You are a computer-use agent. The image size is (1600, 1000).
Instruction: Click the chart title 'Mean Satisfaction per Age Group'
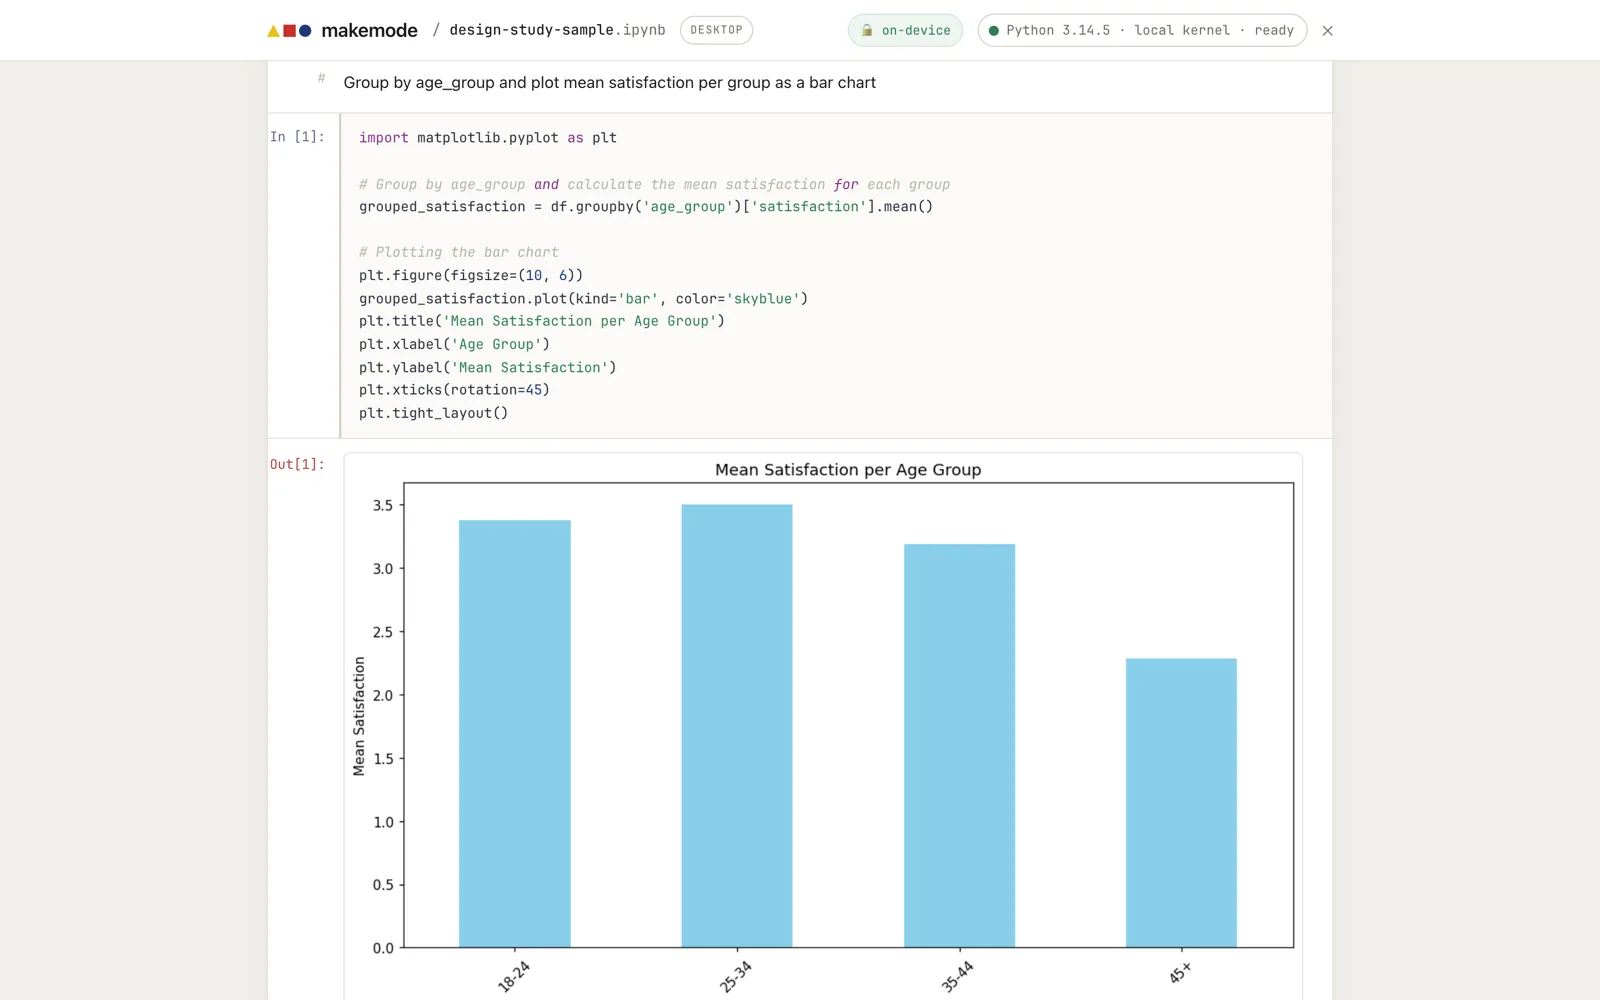848,470
